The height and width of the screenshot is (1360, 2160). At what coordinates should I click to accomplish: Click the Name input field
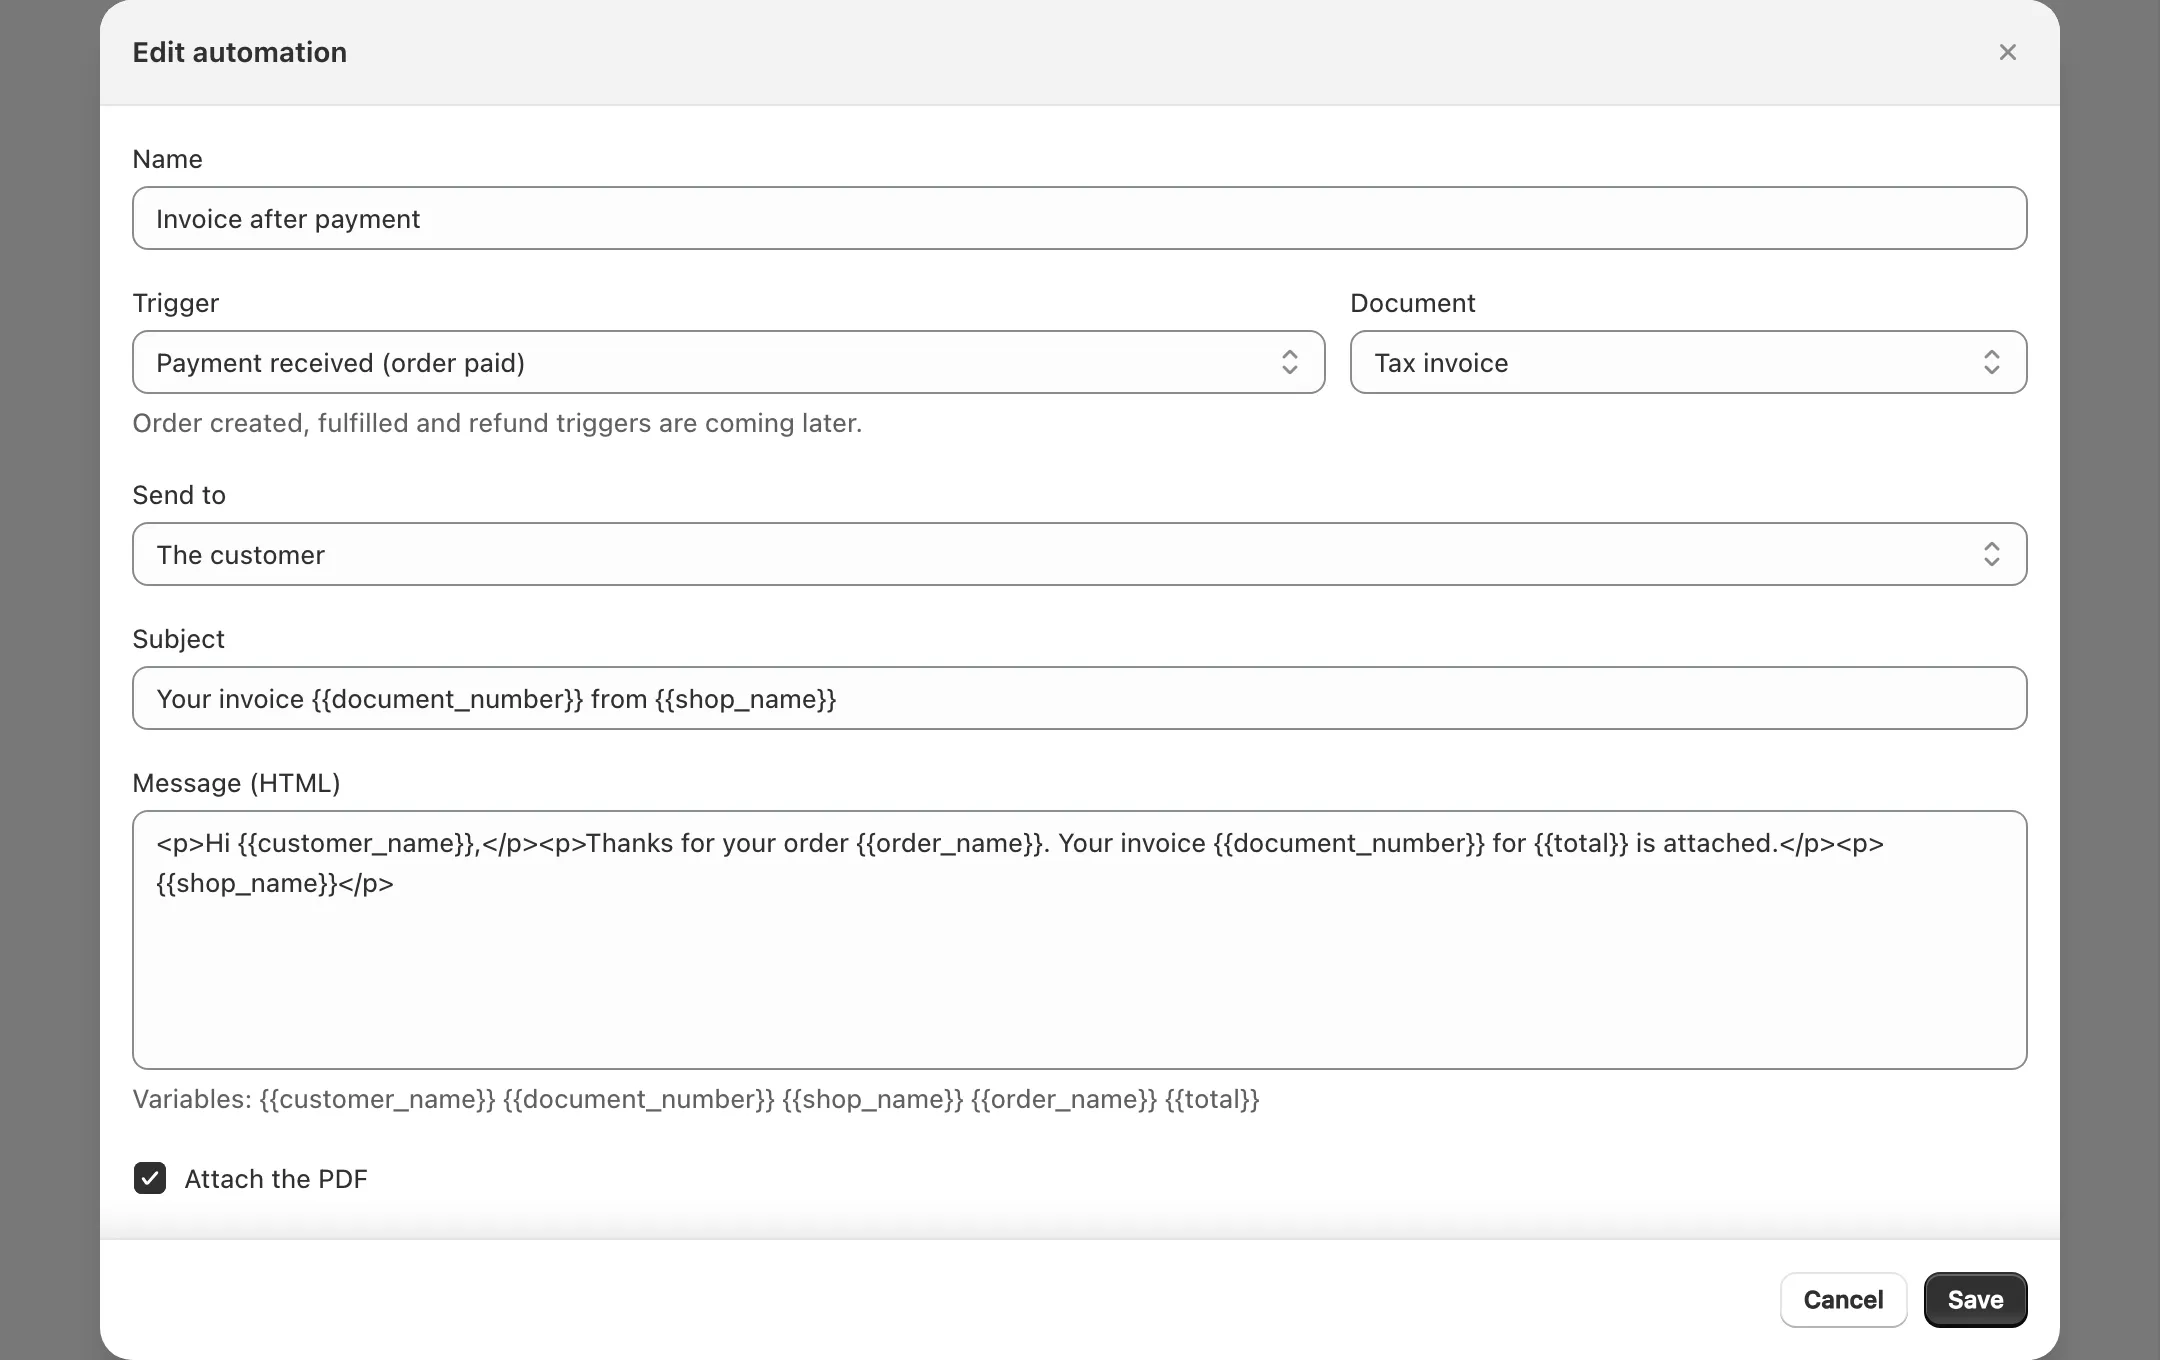(1079, 218)
